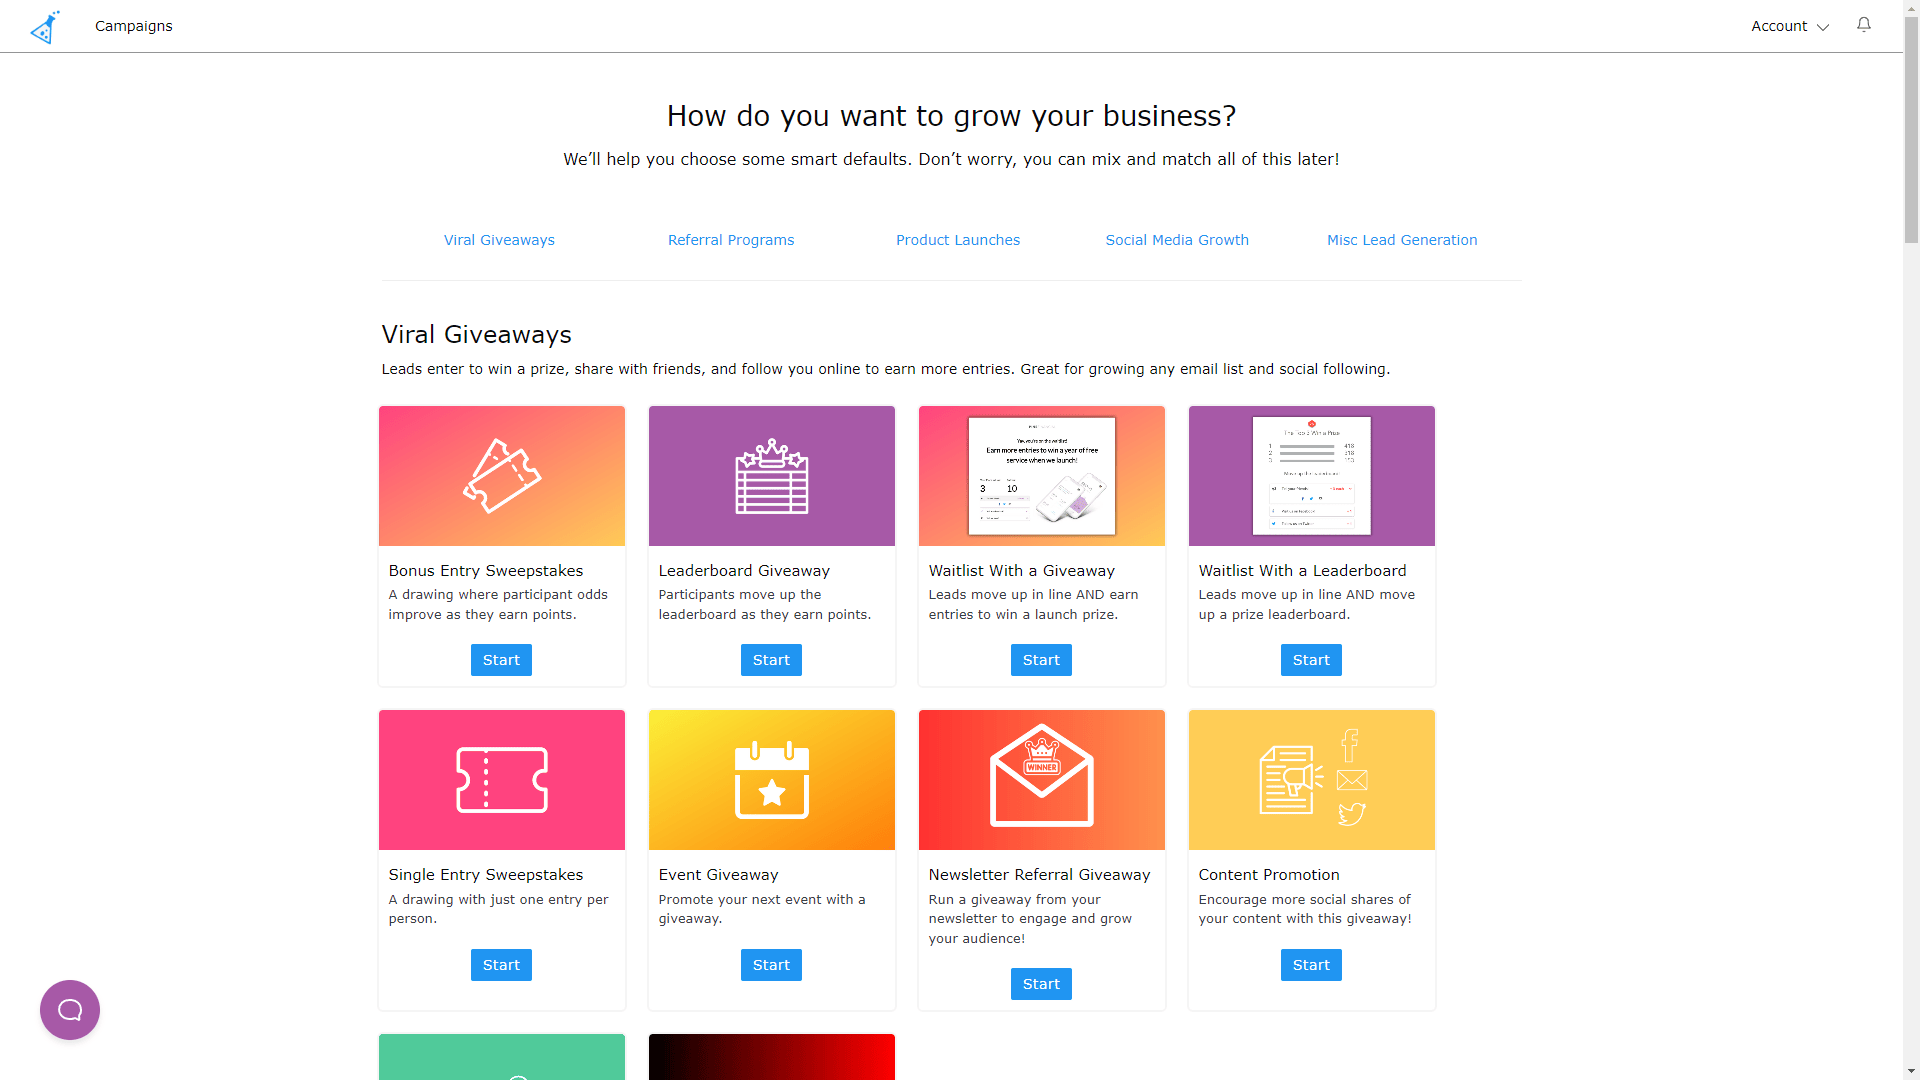Image resolution: width=1920 pixels, height=1080 pixels.
Task: Select the Referral Programs tab
Action: [x=731, y=239]
